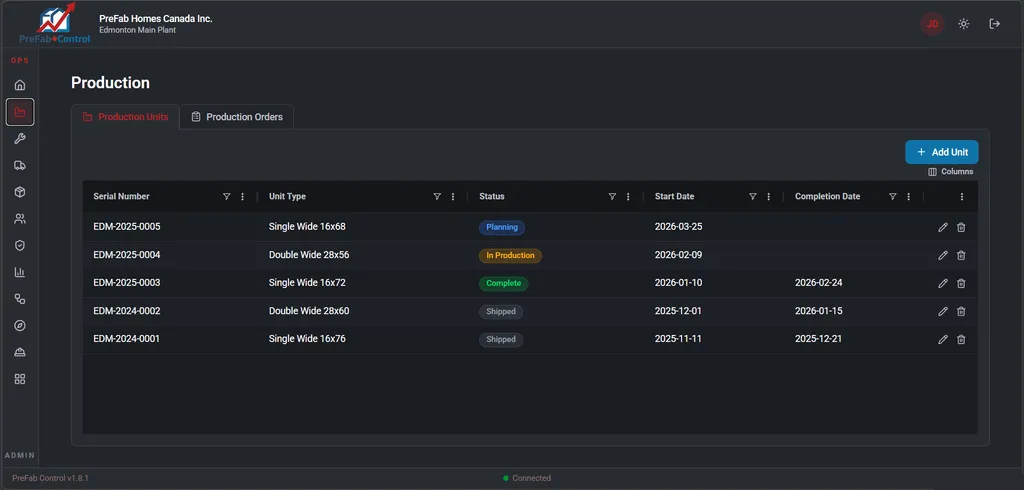Open the Serial Number column menu dots

tap(243, 197)
